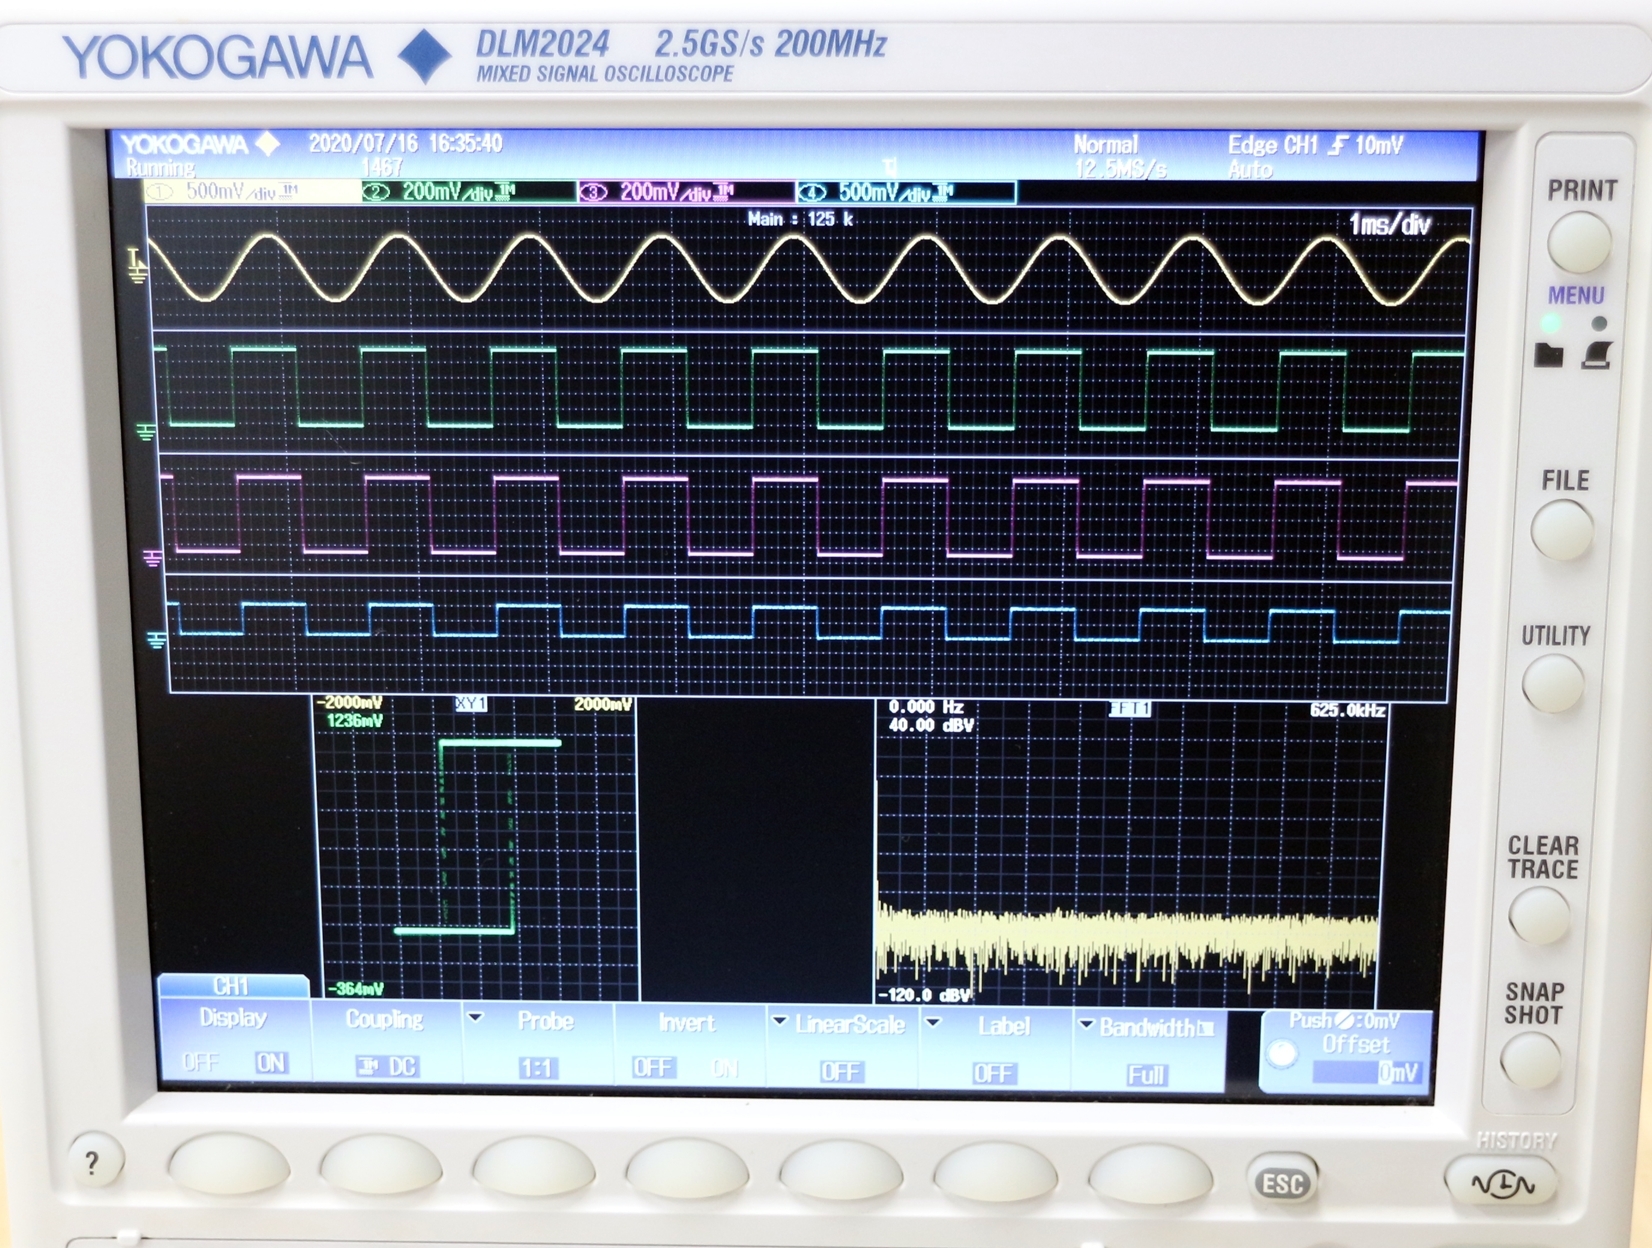
Task: Set Invert to OFF
Action: [653, 1068]
